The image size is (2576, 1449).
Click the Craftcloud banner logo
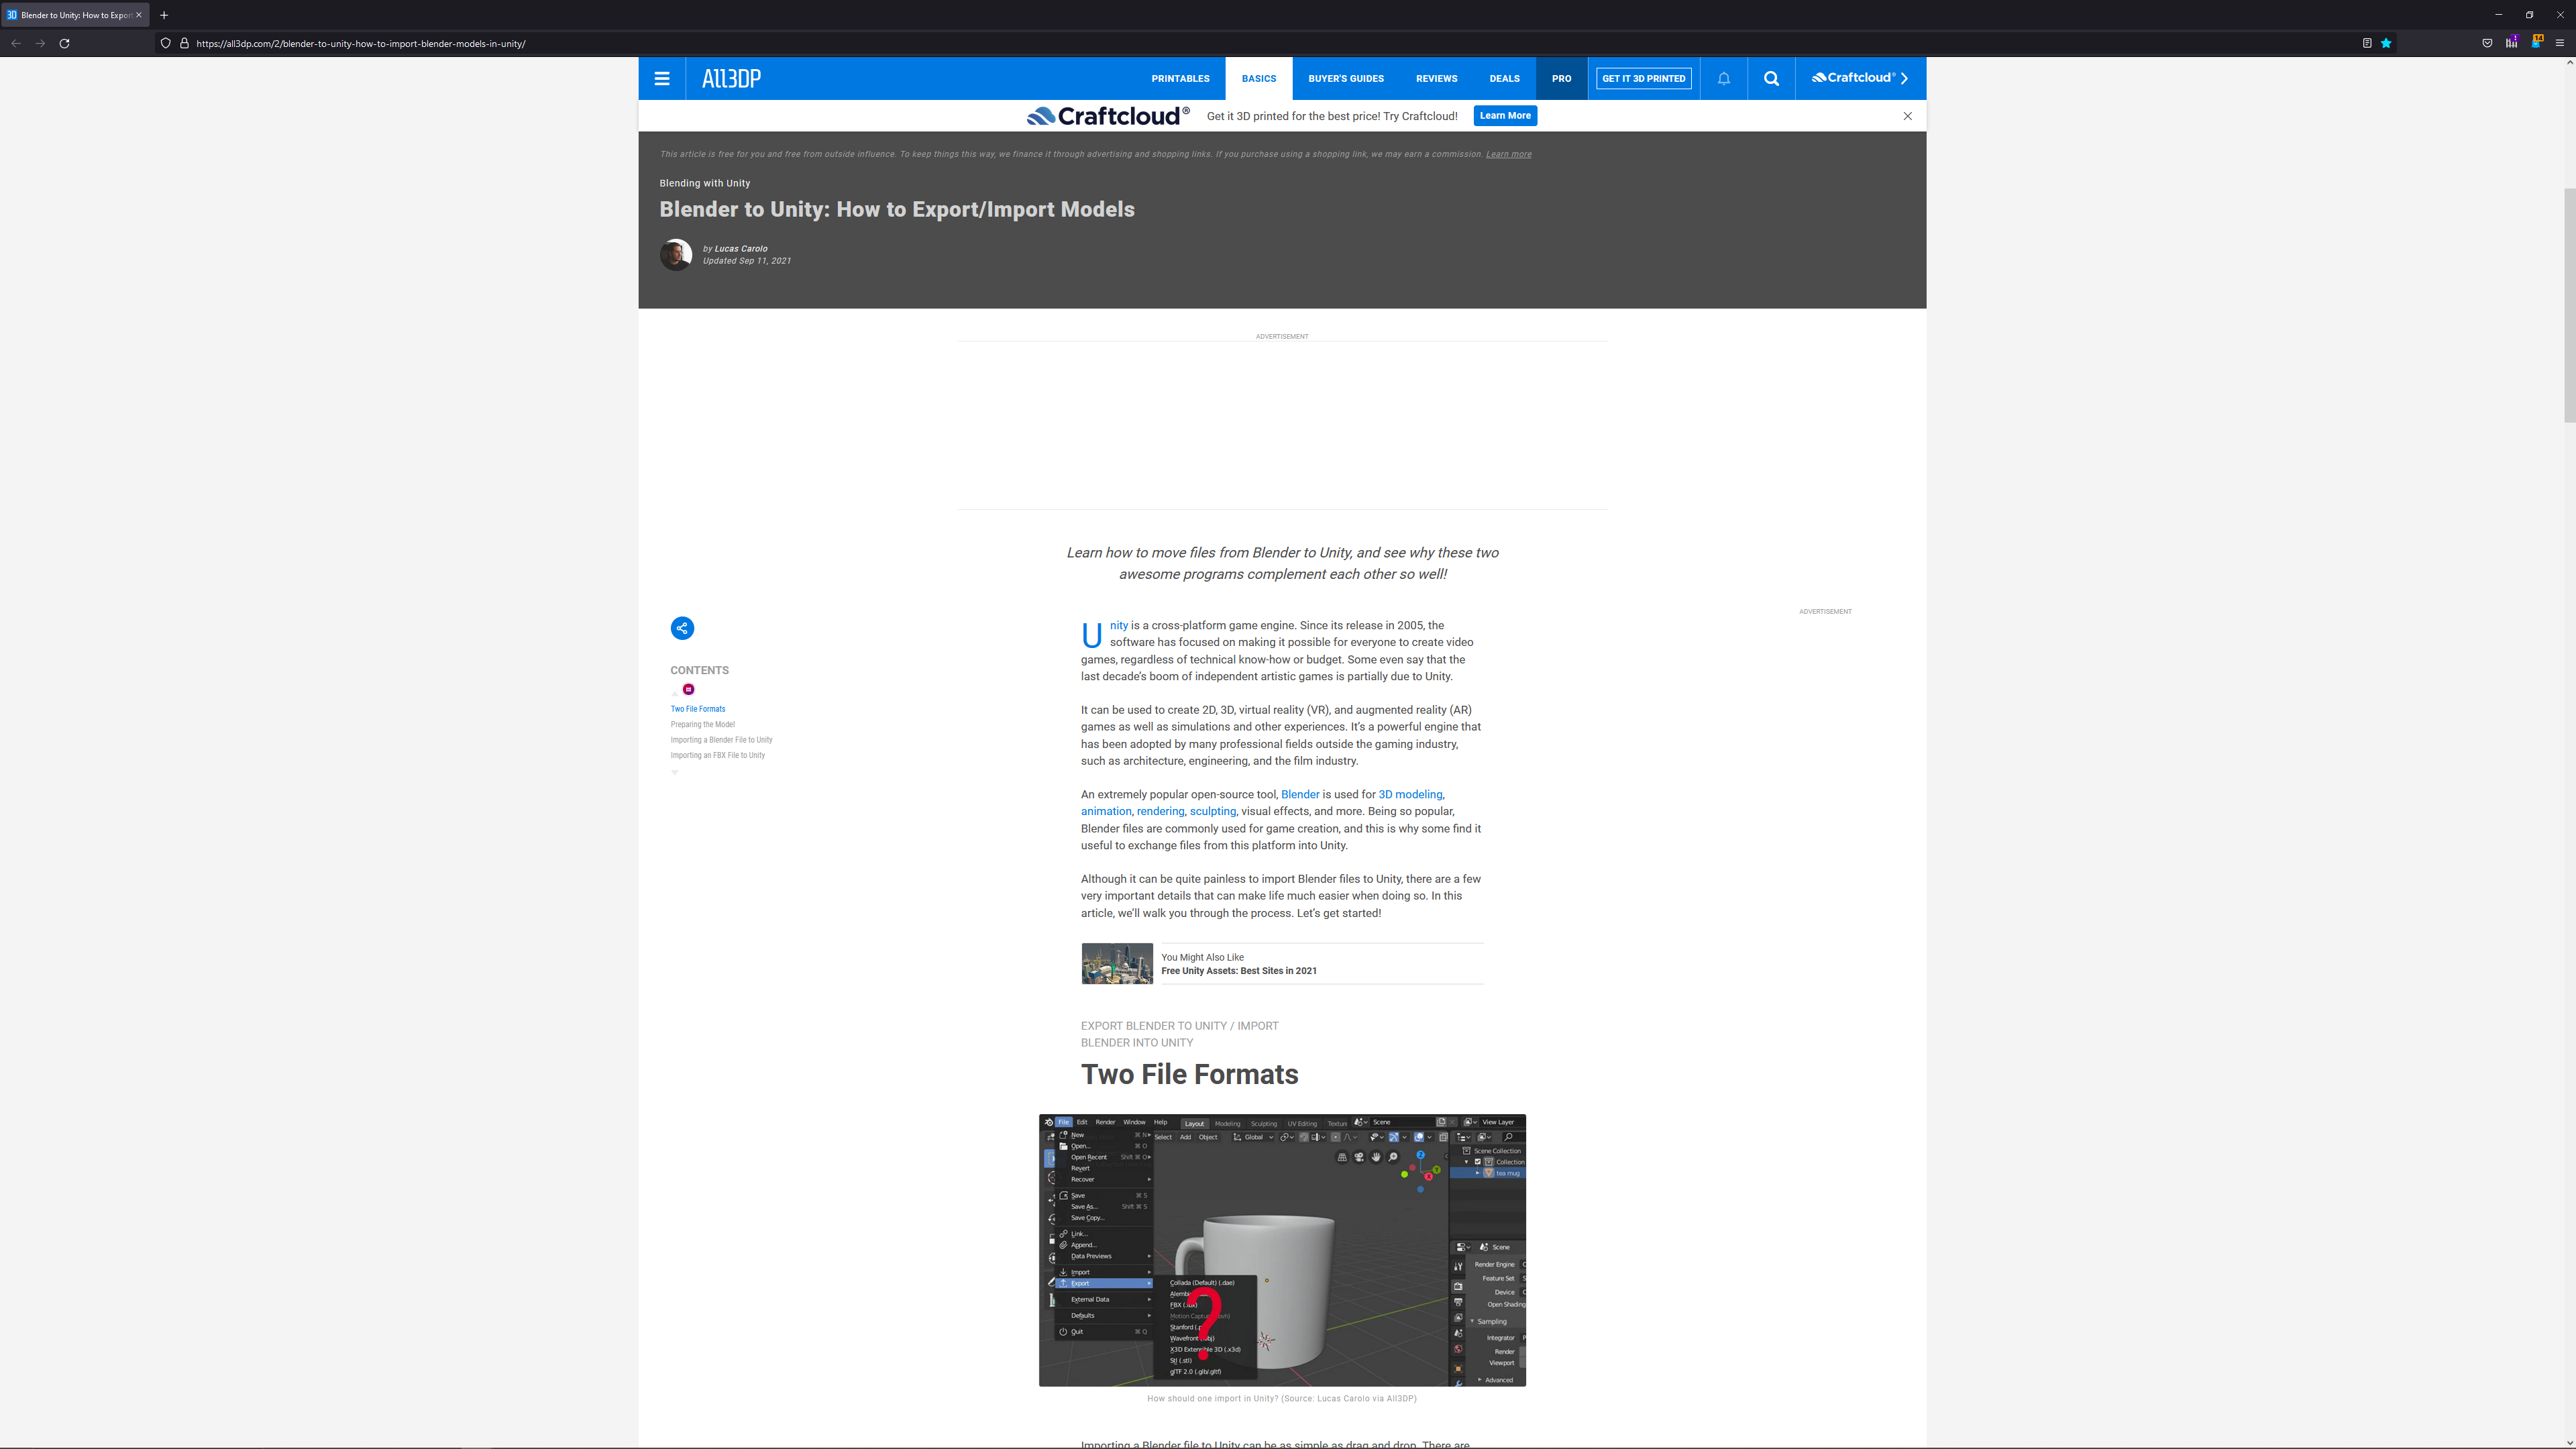coord(1108,116)
